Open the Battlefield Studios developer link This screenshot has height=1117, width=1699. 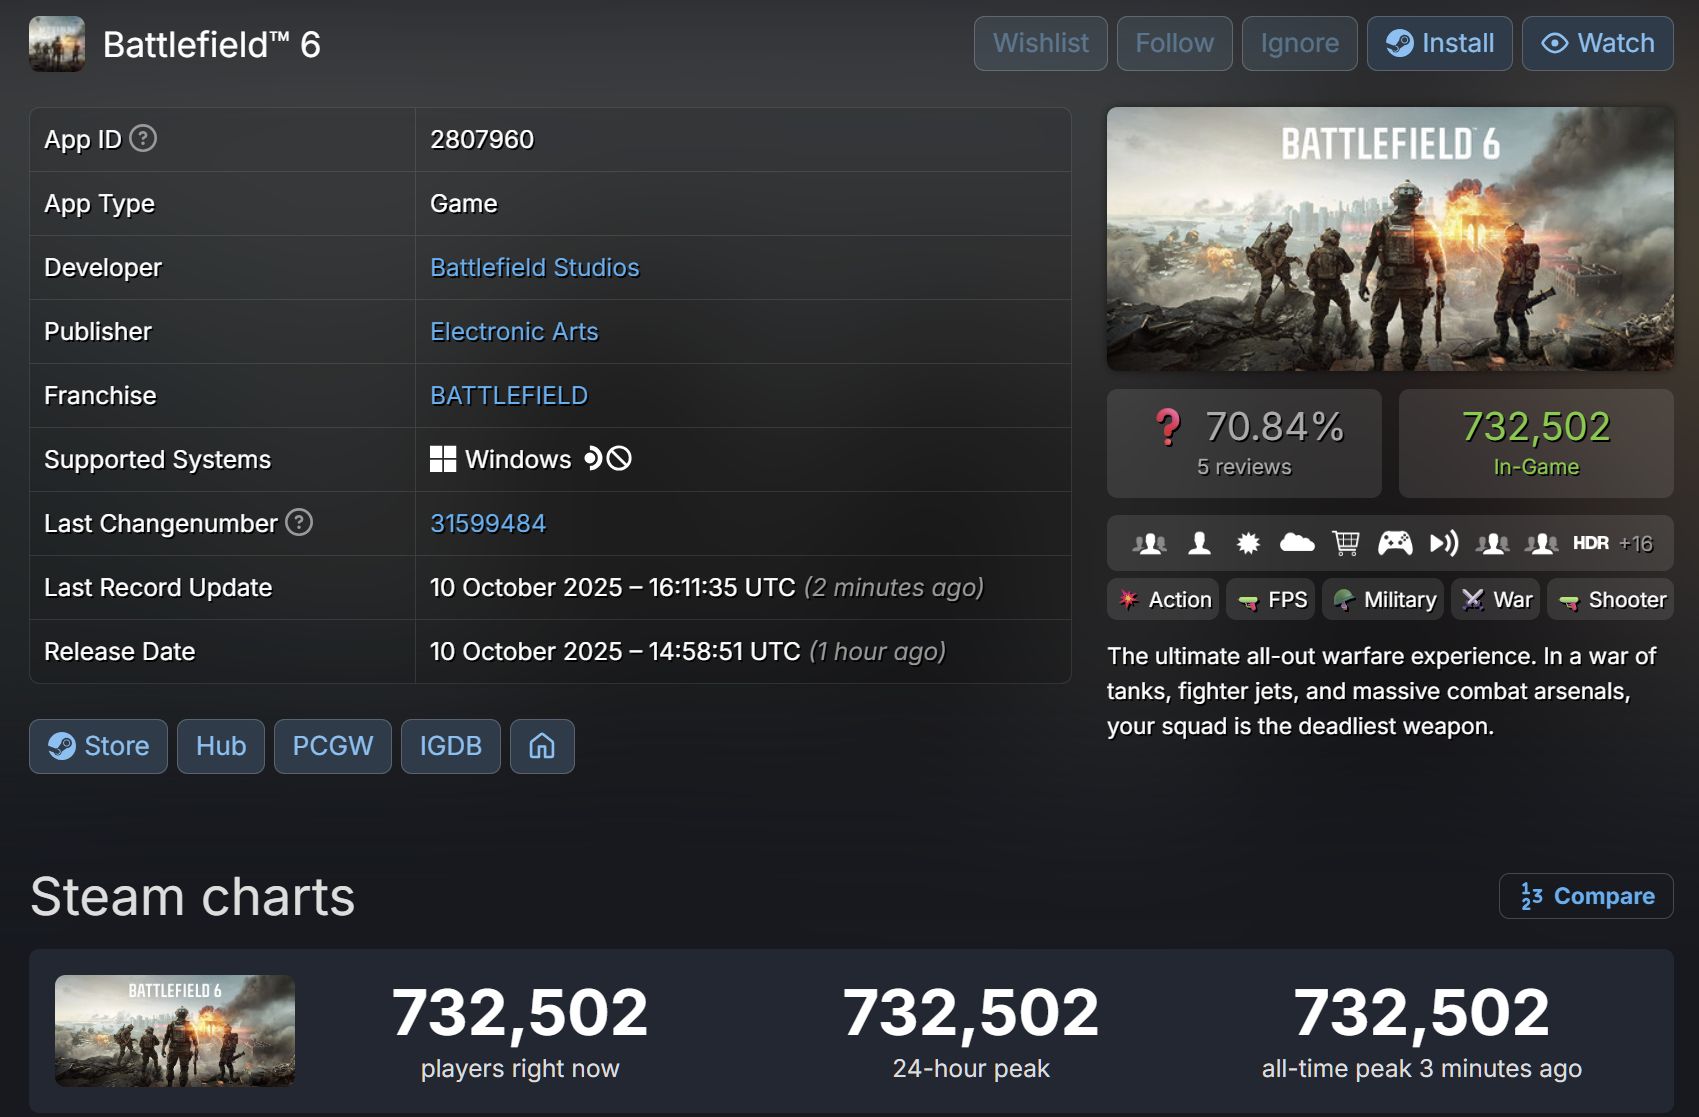[x=534, y=267]
